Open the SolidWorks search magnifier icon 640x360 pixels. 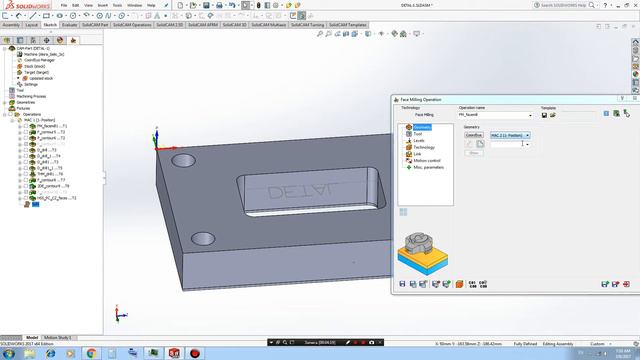[x=591, y=5]
